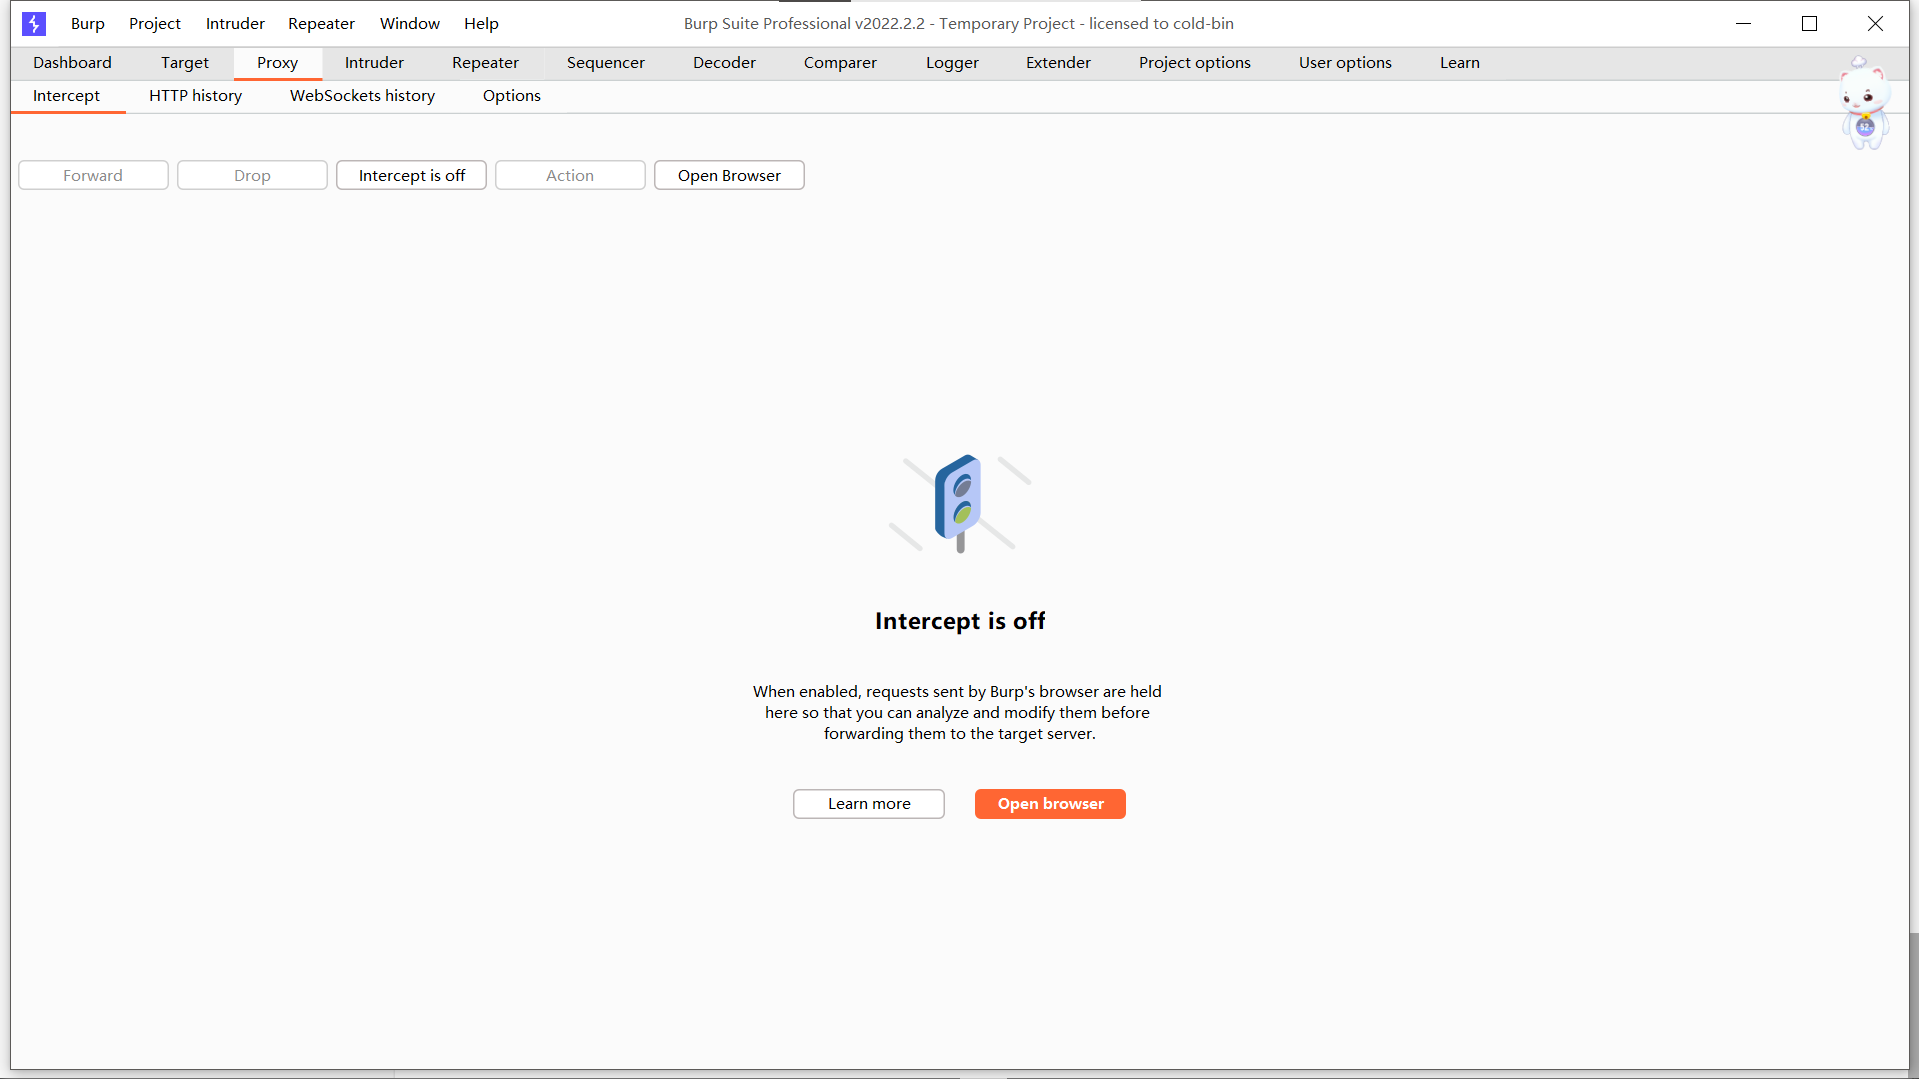Click the white cat mascot icon

tap(1865, 104)
